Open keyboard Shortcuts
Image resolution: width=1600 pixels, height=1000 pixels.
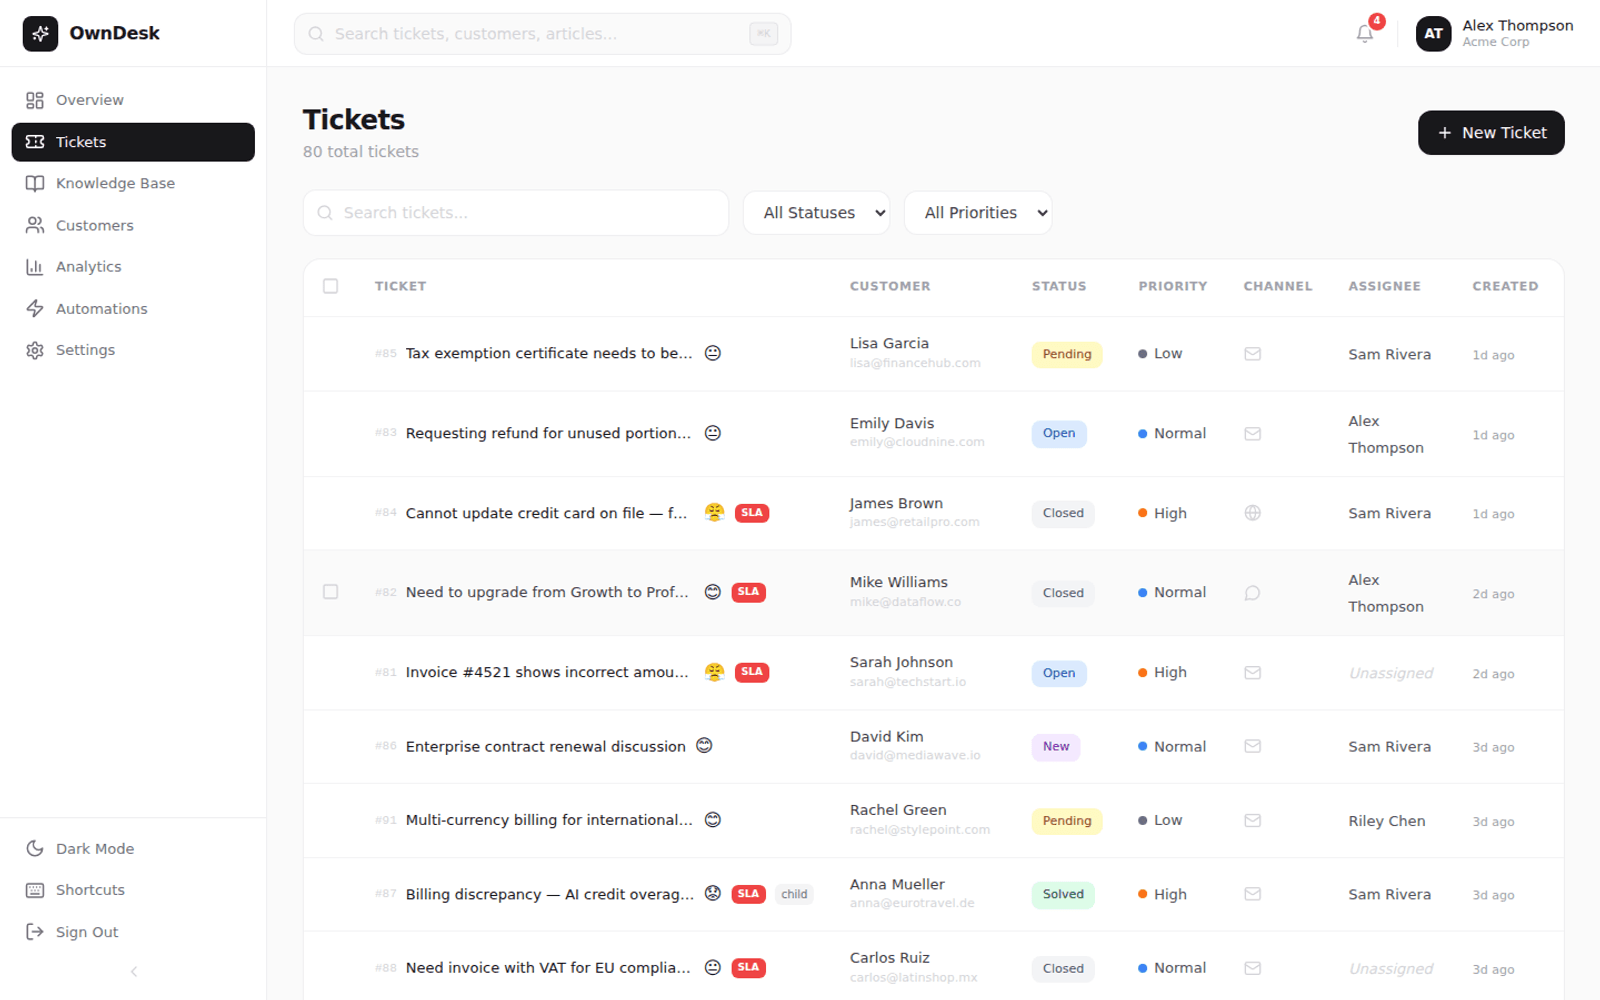(x=133, y=890)
